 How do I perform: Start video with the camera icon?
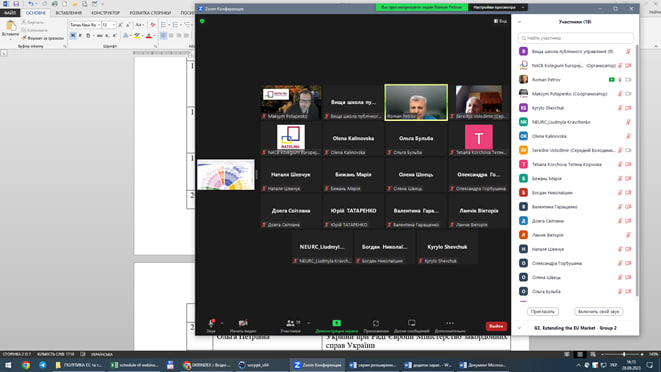243,323
